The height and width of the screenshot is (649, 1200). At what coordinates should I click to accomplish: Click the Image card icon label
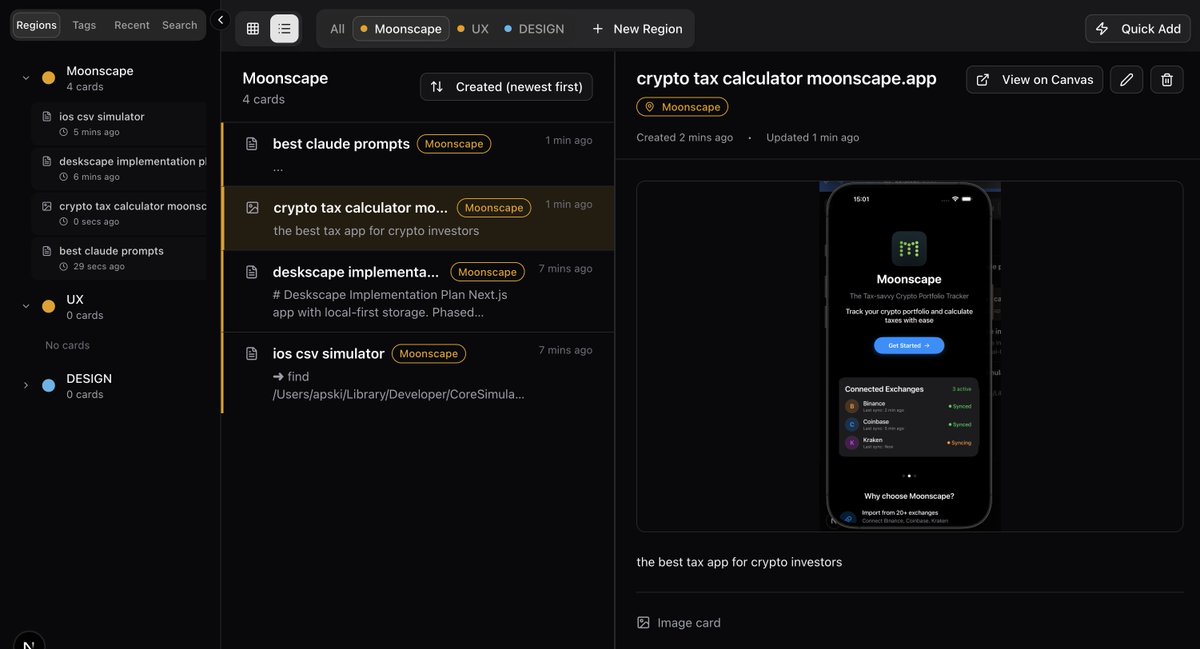click(x=679, y=623)
